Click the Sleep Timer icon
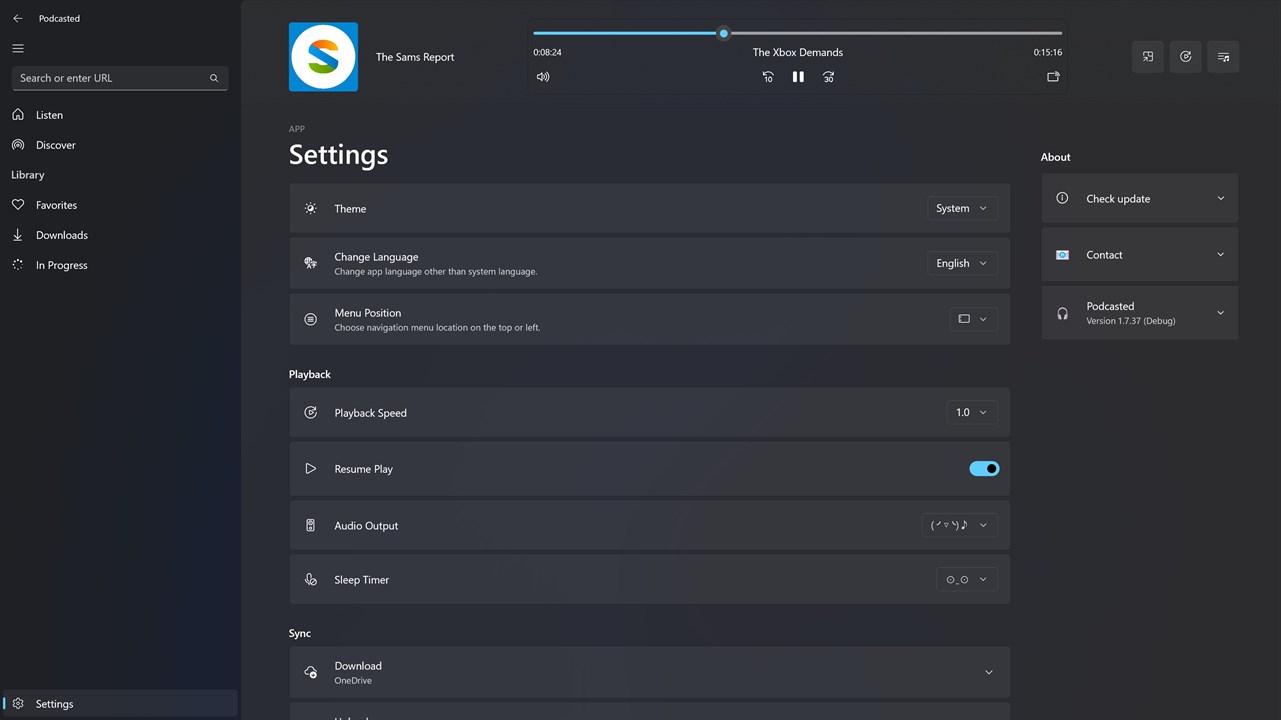 click(x=311, y=580)
